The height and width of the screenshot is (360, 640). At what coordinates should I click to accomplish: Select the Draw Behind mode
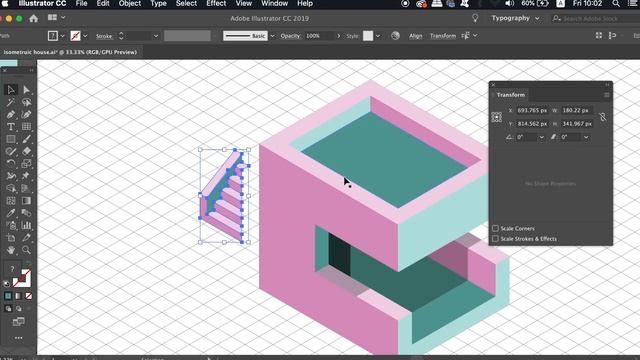pyautogui.click(x=19, y=309)
